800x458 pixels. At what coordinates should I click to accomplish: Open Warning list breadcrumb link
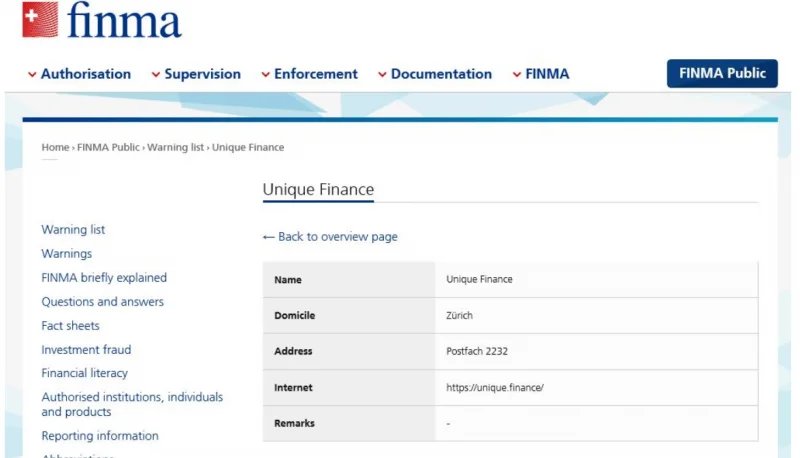176,147
